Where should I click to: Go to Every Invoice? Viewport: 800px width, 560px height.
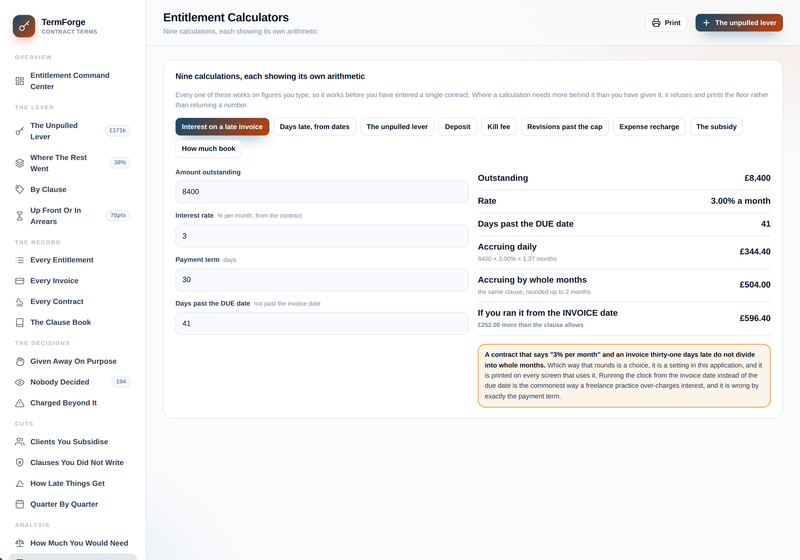click(x=72, y=281)
